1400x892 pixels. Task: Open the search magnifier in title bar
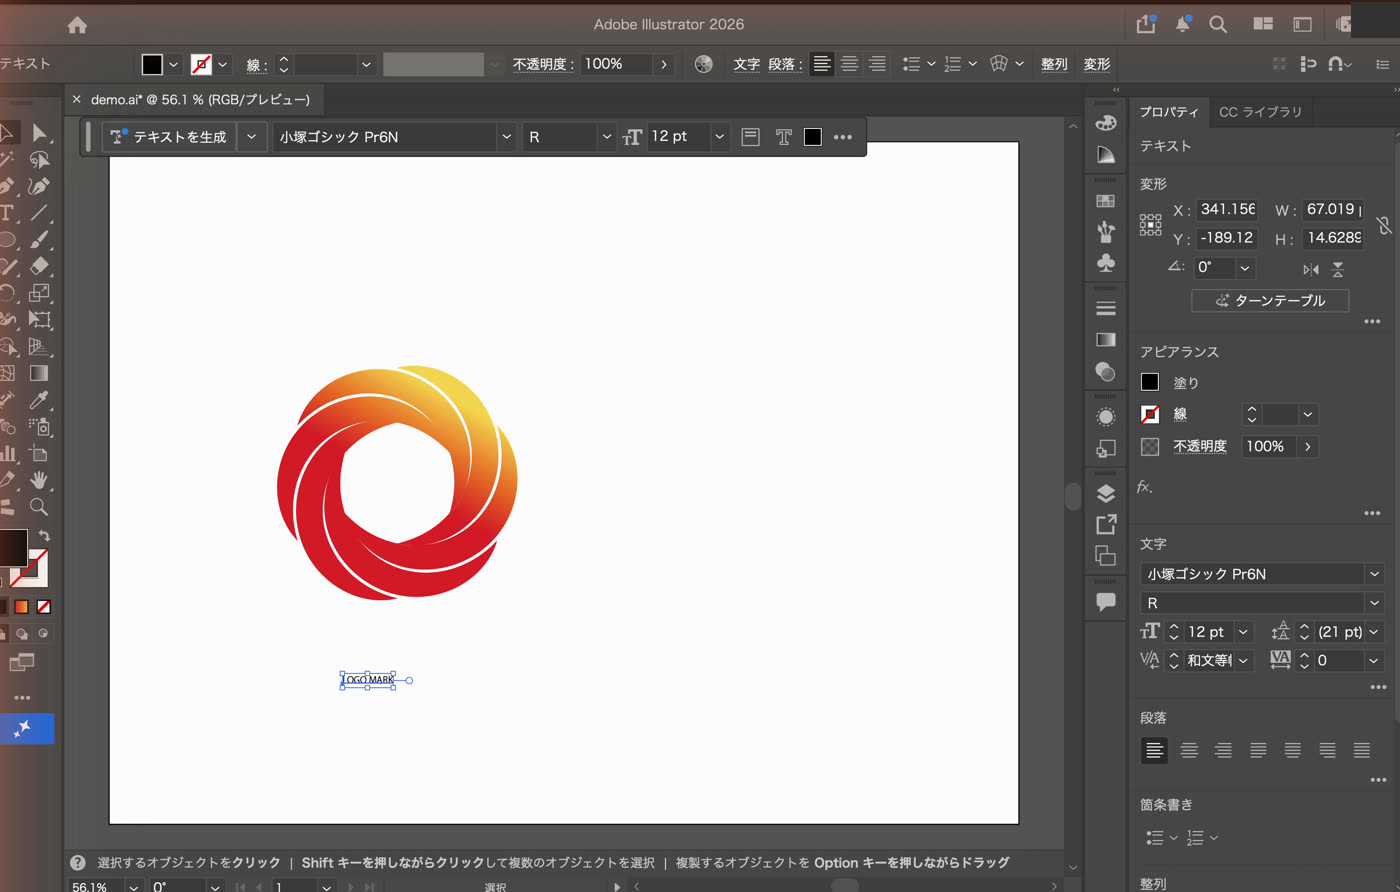(x=1218, y=24)
